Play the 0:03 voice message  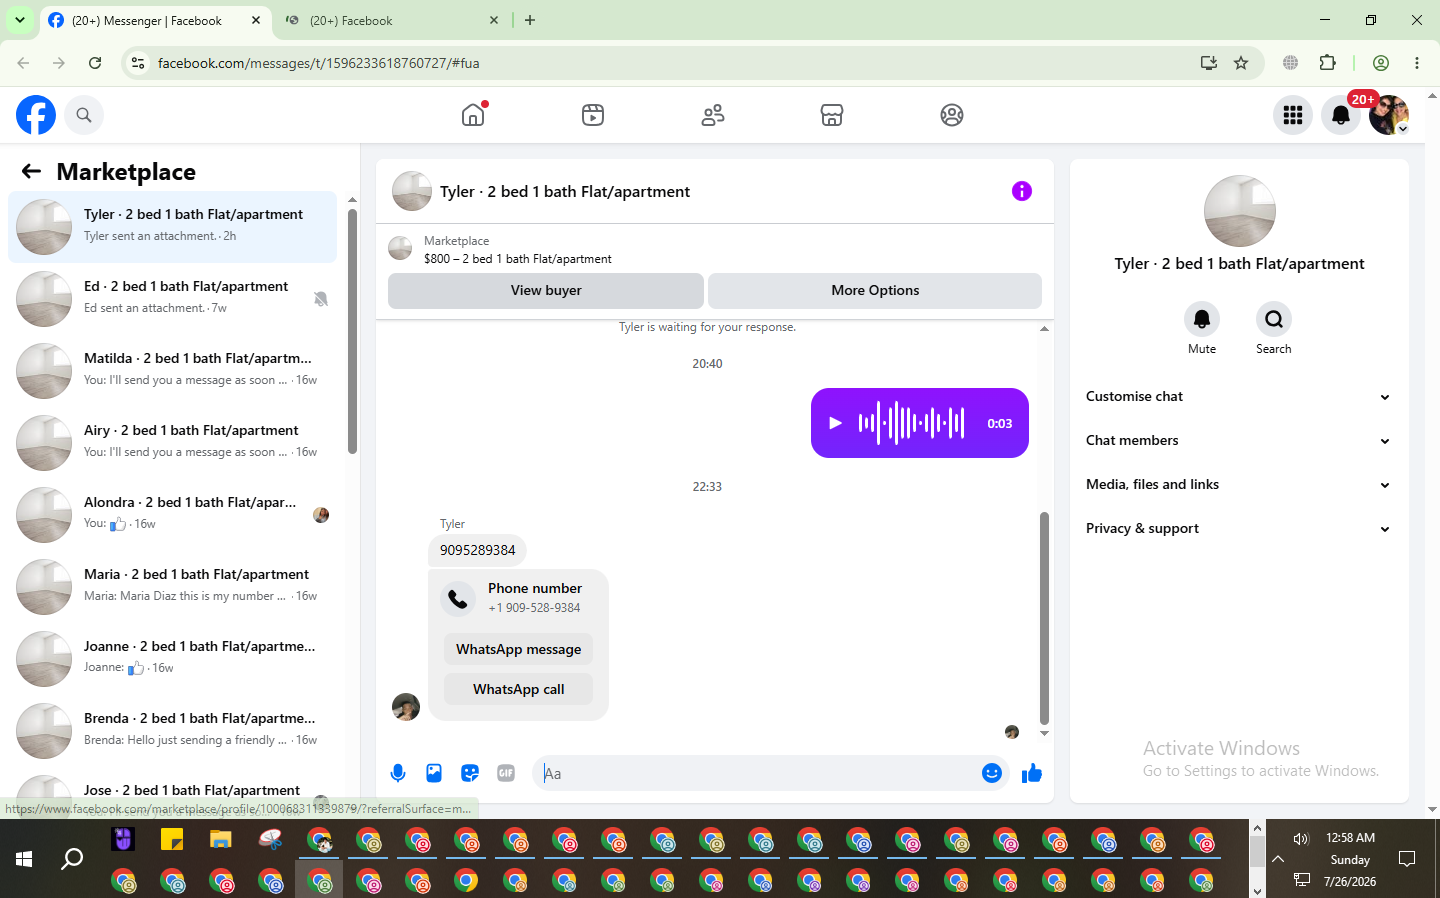pyautogui.click(x=835, y=423)
